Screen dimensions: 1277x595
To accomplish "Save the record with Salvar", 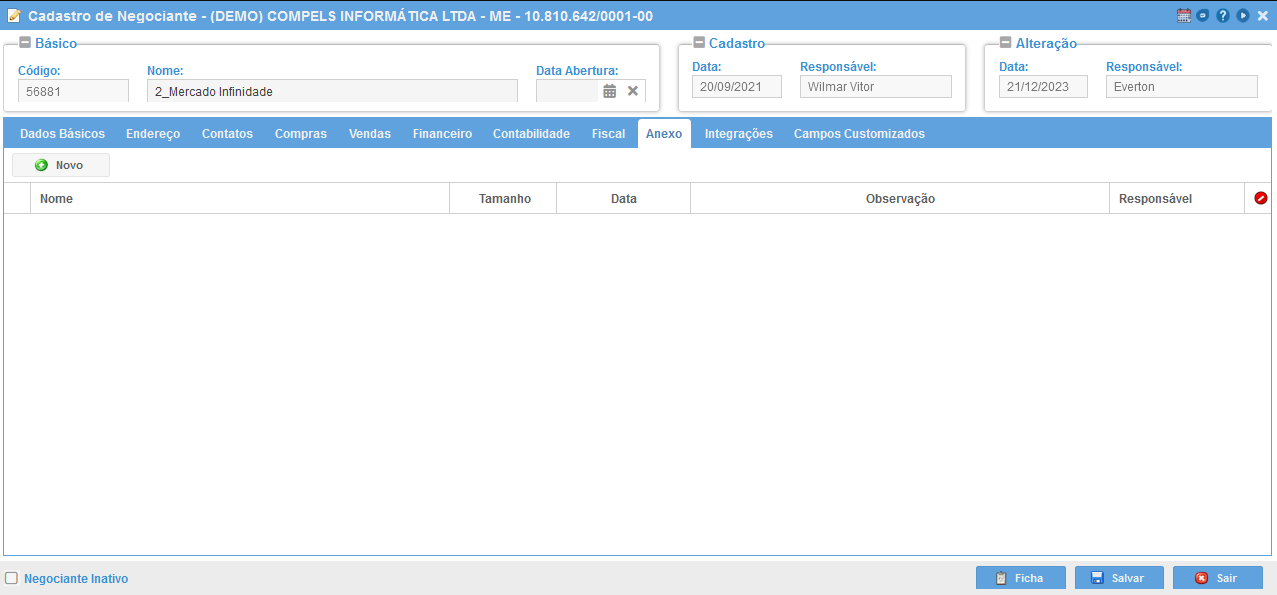I will click(1119, 578).
